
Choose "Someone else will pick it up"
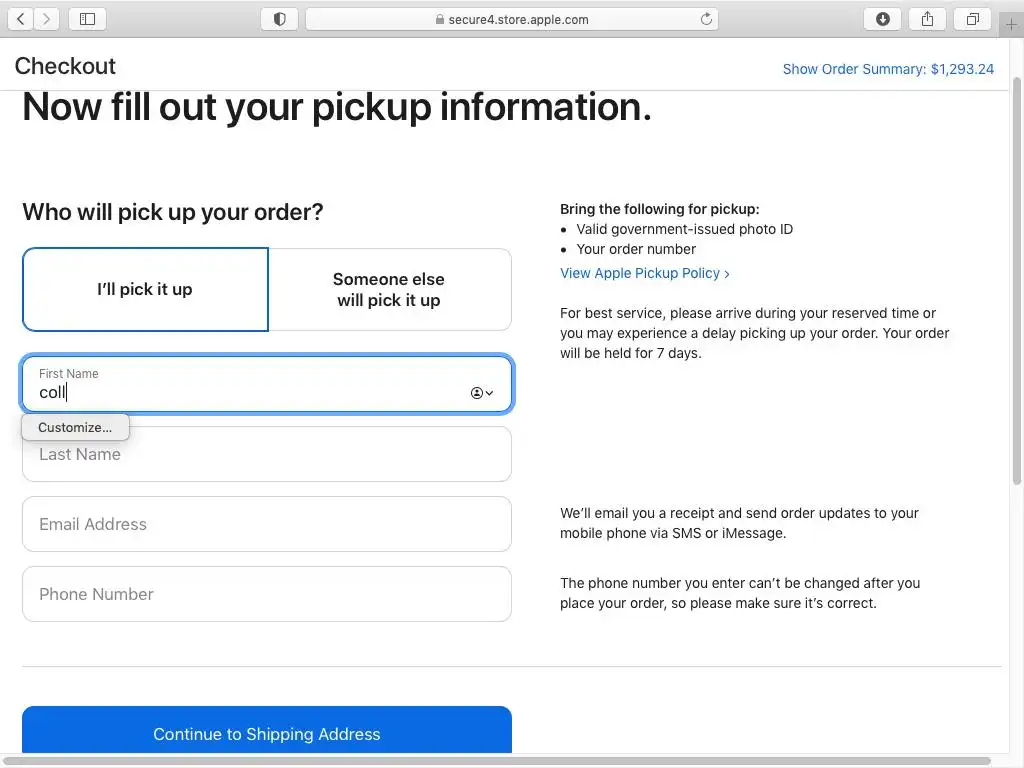pyautogui.click(x=389, y=289)
